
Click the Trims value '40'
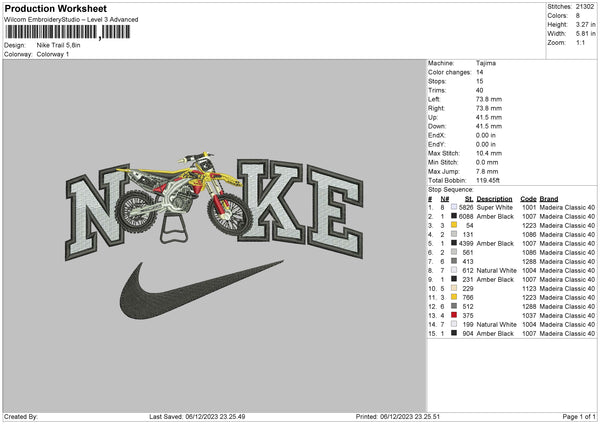[x=479, y=90]
